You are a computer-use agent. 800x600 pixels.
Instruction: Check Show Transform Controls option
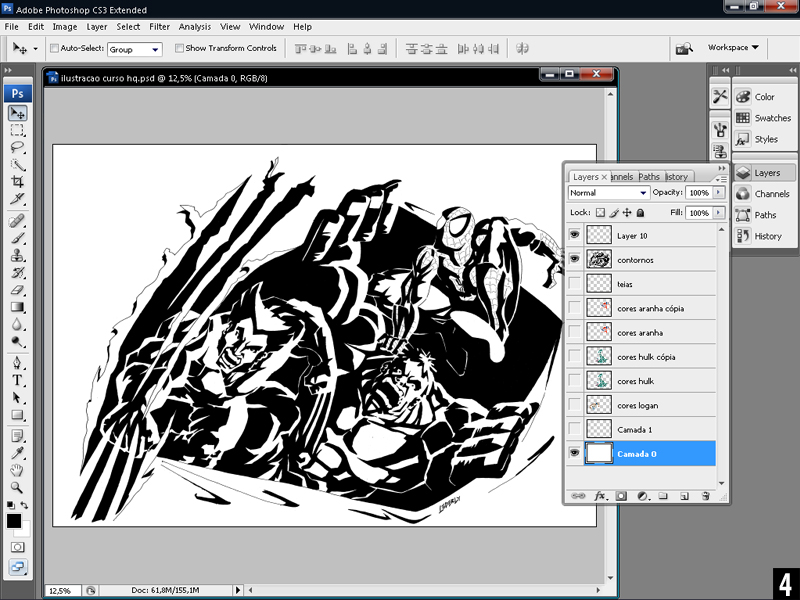tap(180, 48)
